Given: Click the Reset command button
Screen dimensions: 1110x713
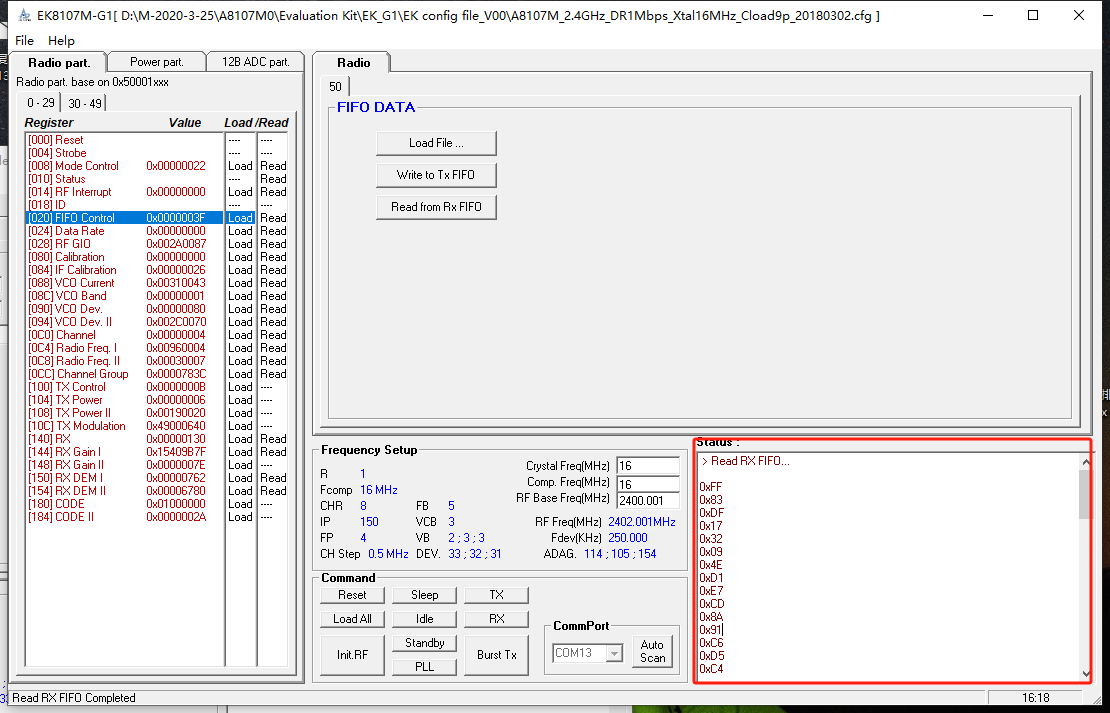Looking at the screenshot, I should click(x=352, y=595).
